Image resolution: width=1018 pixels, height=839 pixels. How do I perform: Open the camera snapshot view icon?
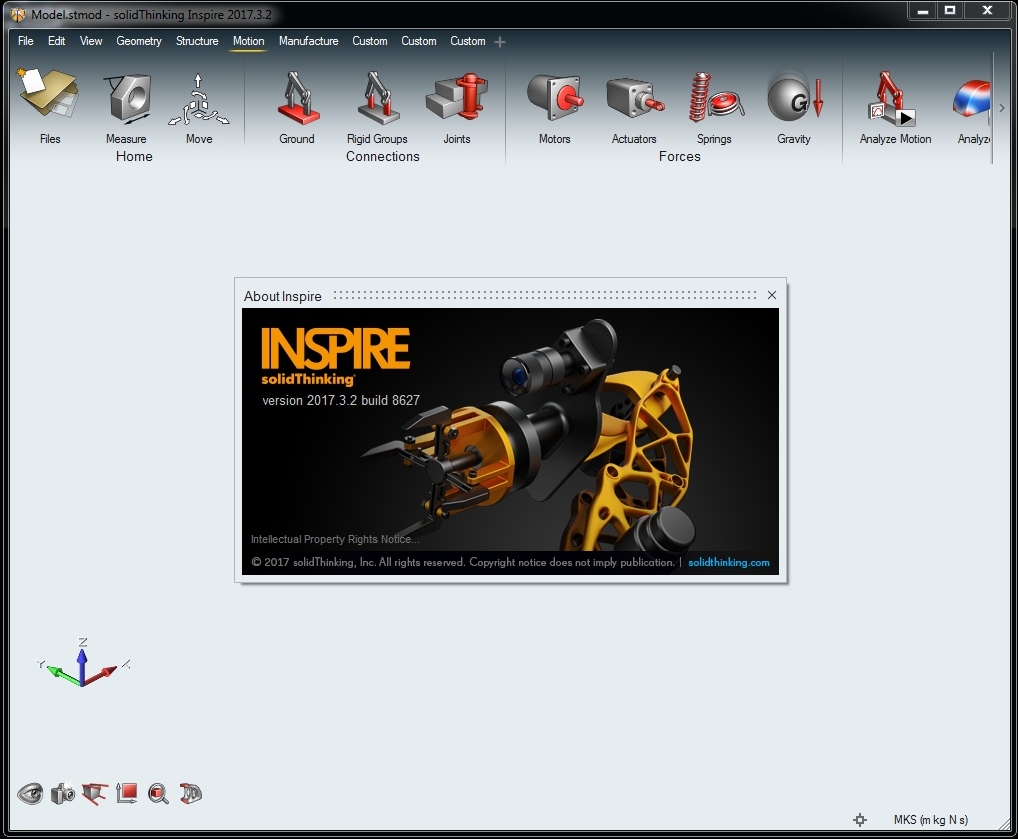click(x=63, y=794)
